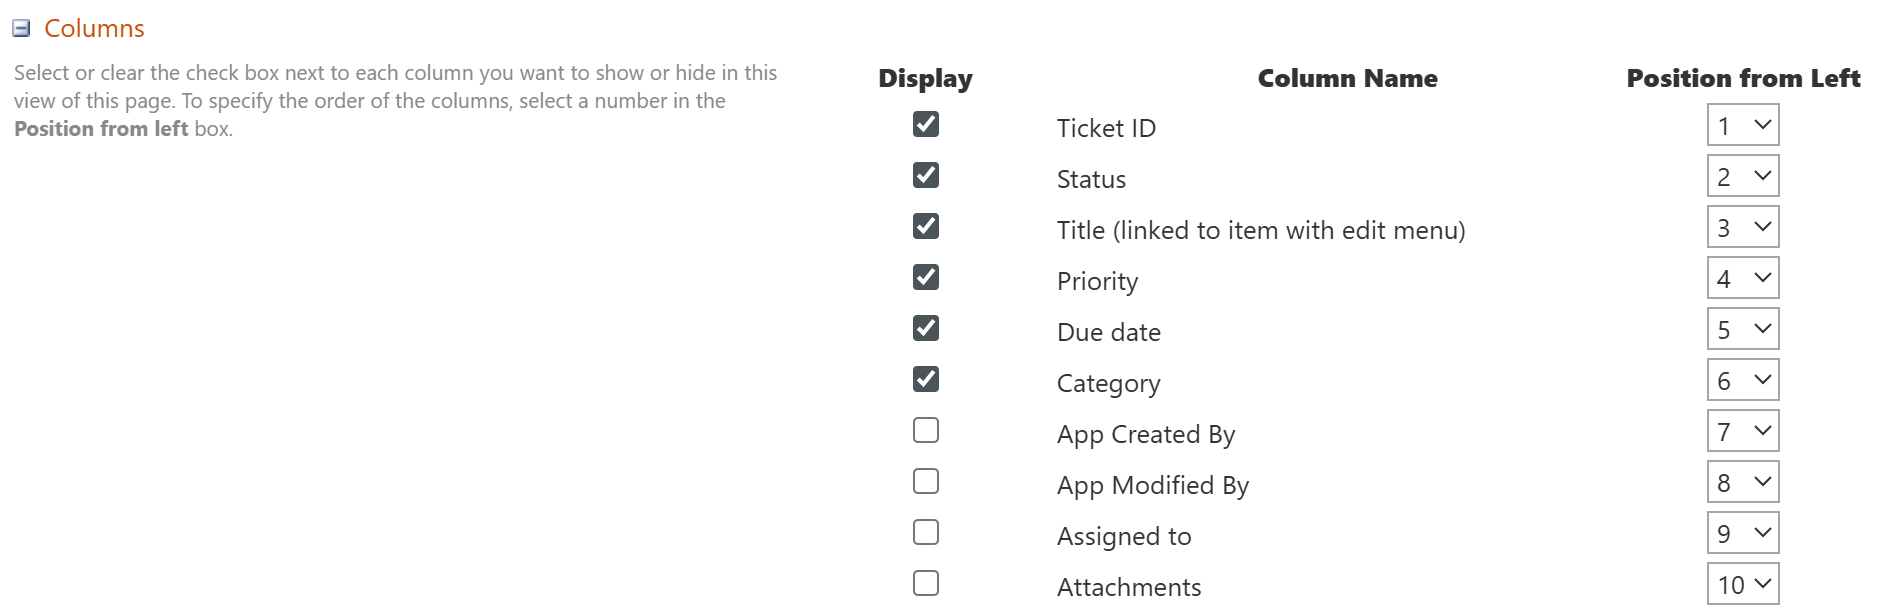Open Ticket ID position dropdown
This screenshot has width=1888, height=608.
tap(1742, 126)
